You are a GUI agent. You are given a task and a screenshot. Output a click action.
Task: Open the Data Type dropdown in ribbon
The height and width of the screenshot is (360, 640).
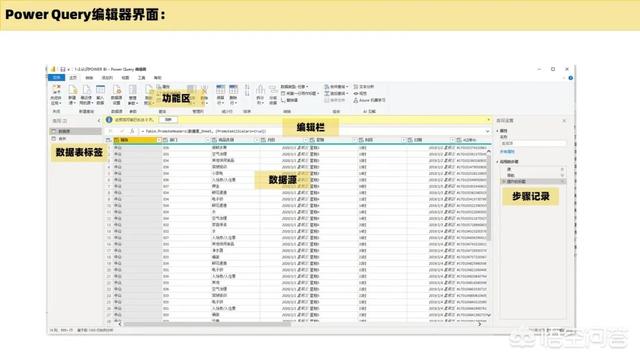(295, 87)
